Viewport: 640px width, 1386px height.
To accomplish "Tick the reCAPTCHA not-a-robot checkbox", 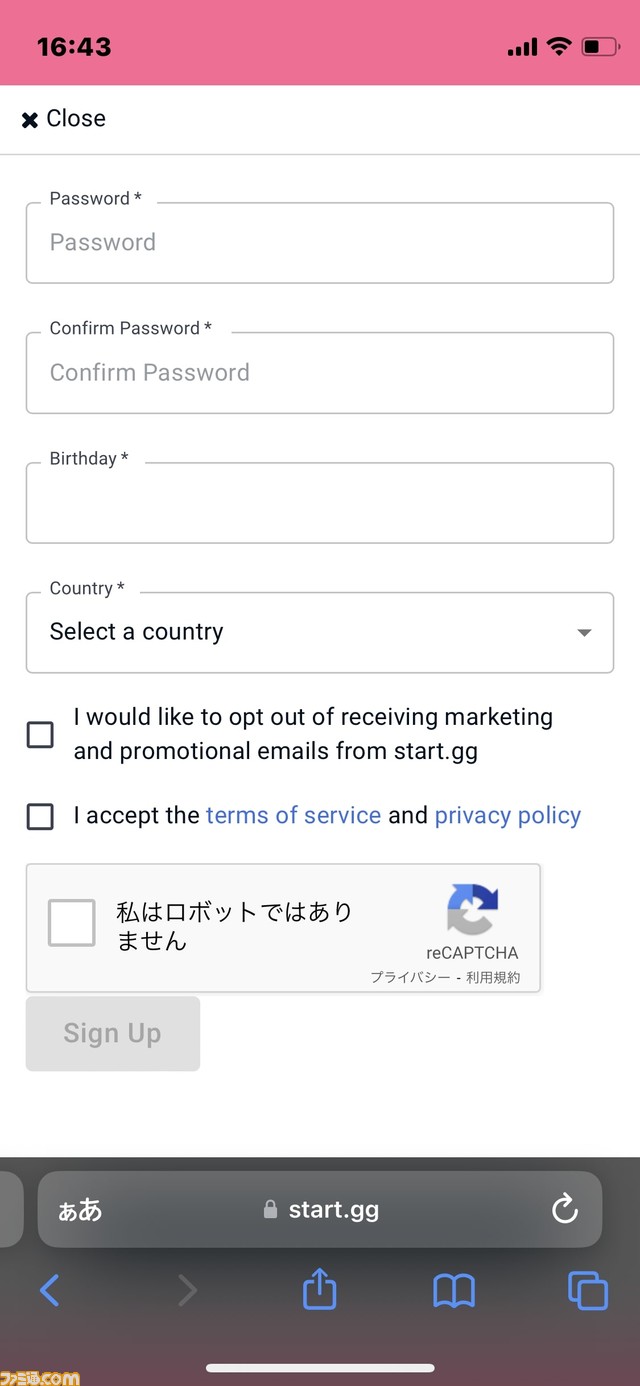I will pos(72,922).
